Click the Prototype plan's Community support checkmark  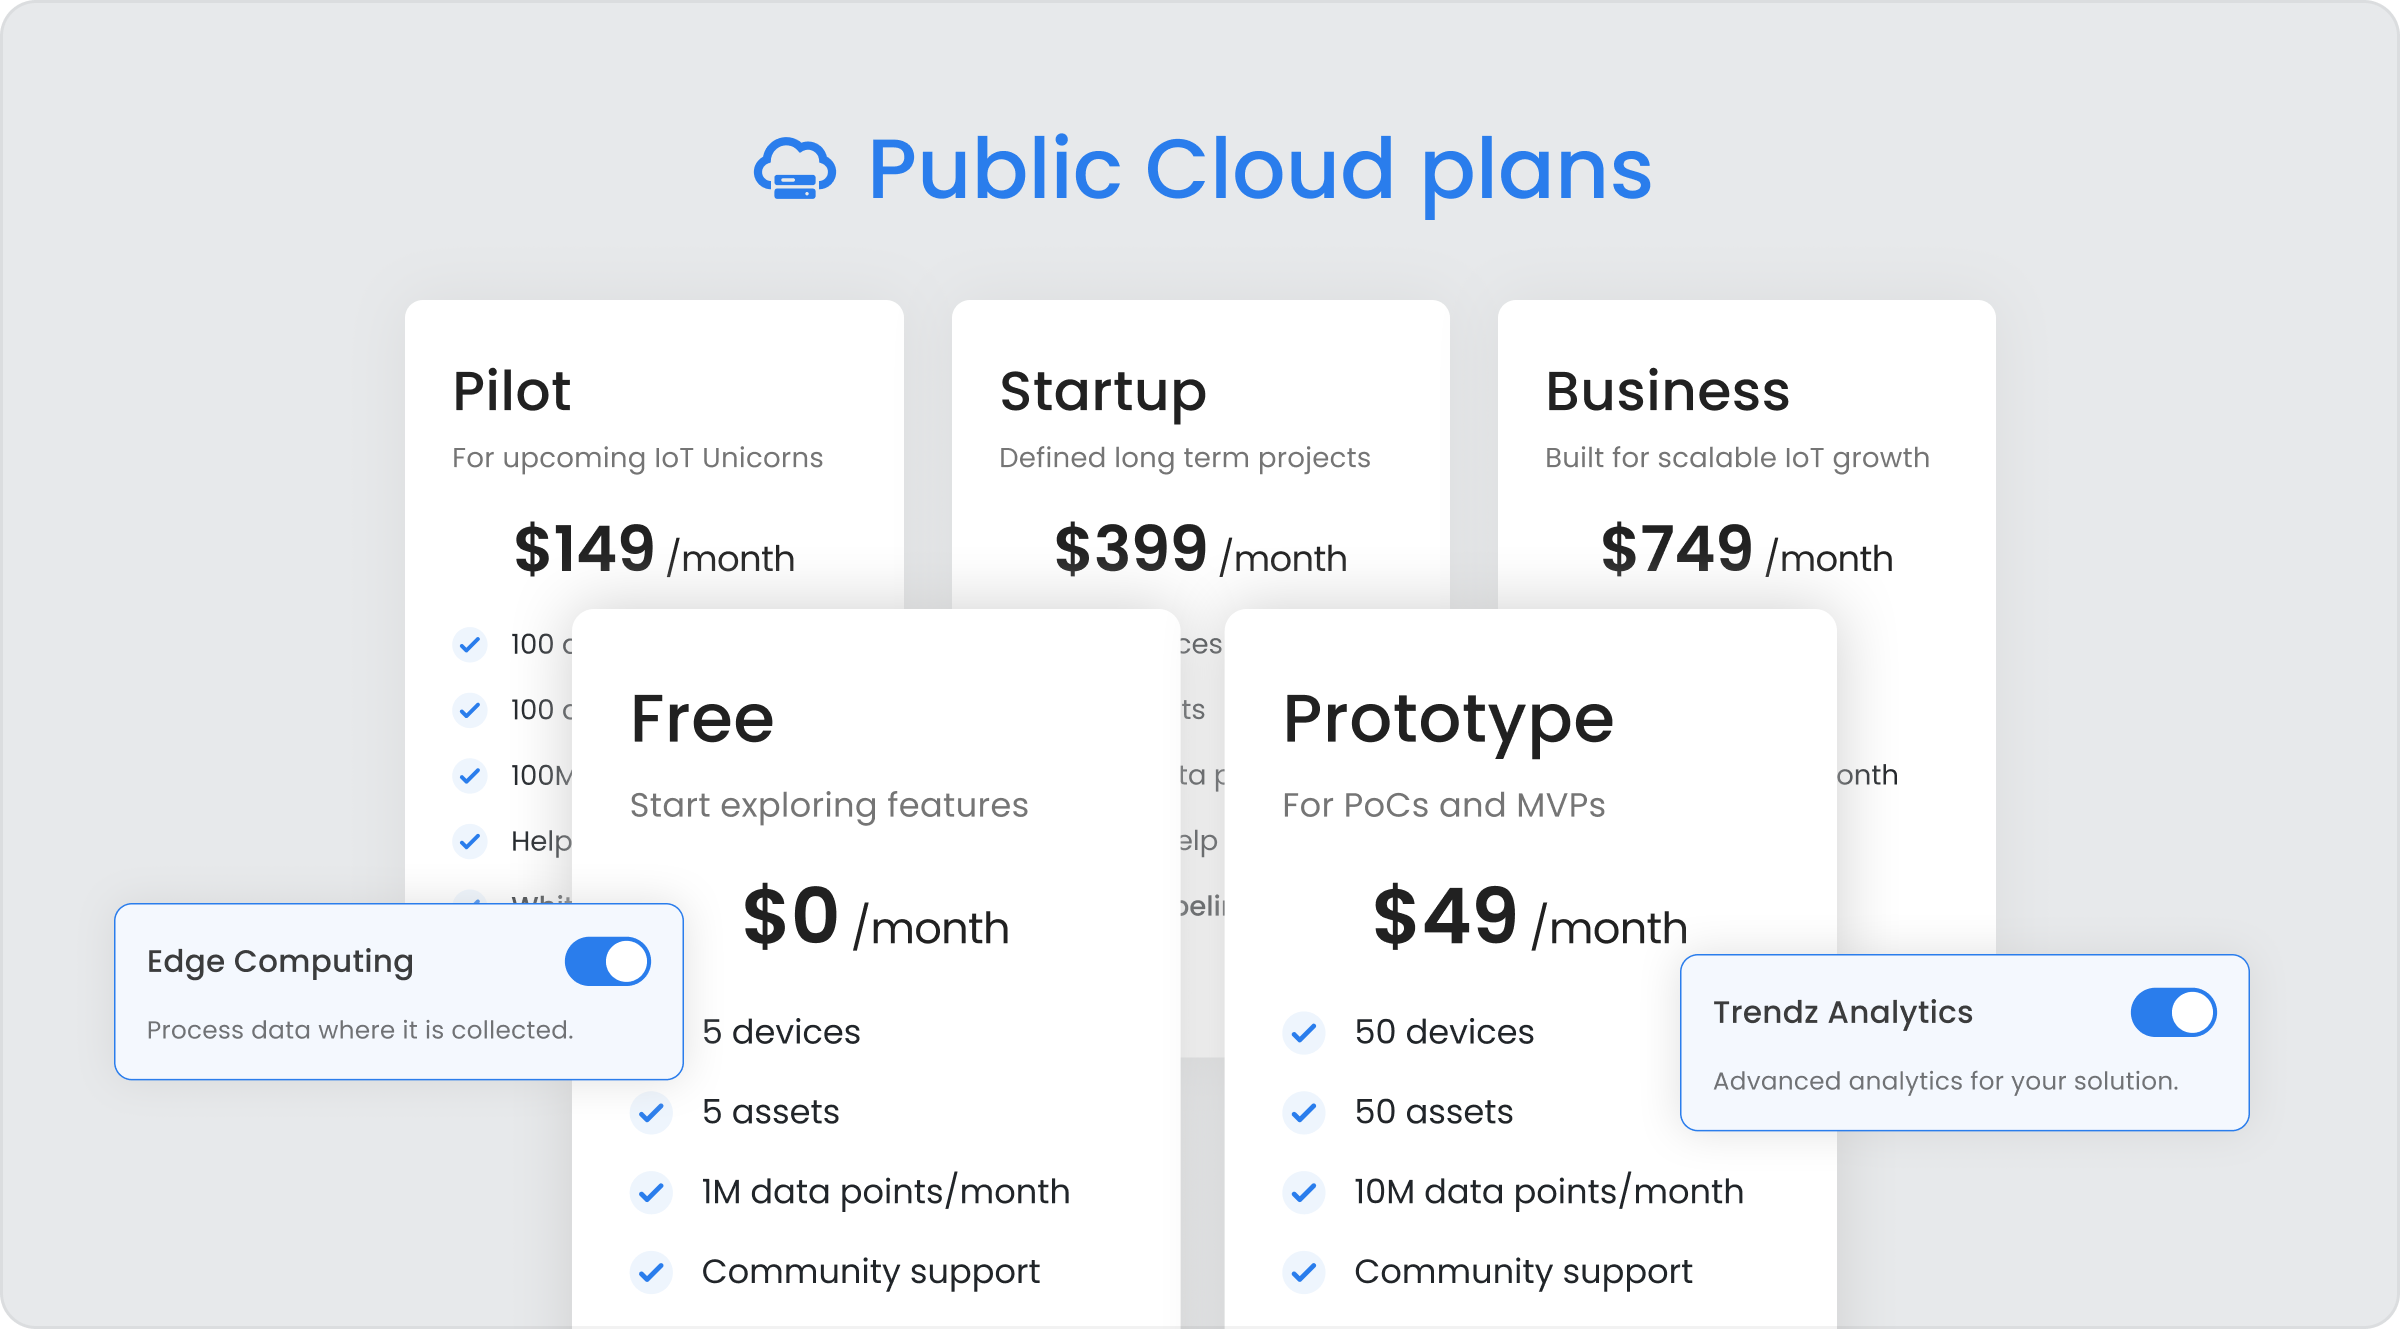tap(1304, 1272)
